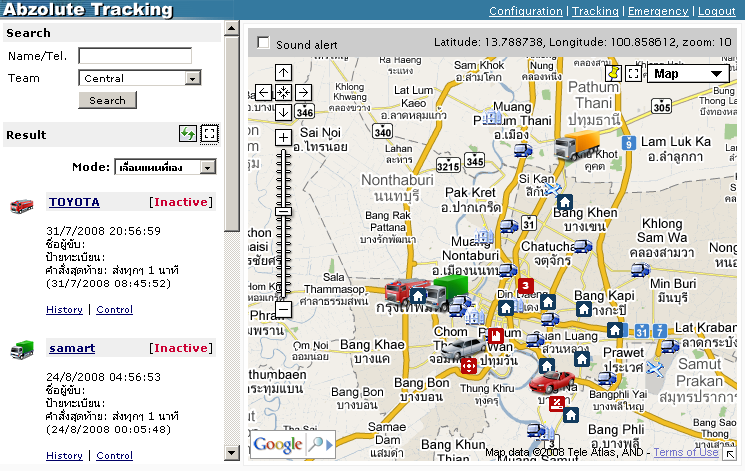Click the samart green truck icon in results
This screenshot has height=471, width=745.
22,350
